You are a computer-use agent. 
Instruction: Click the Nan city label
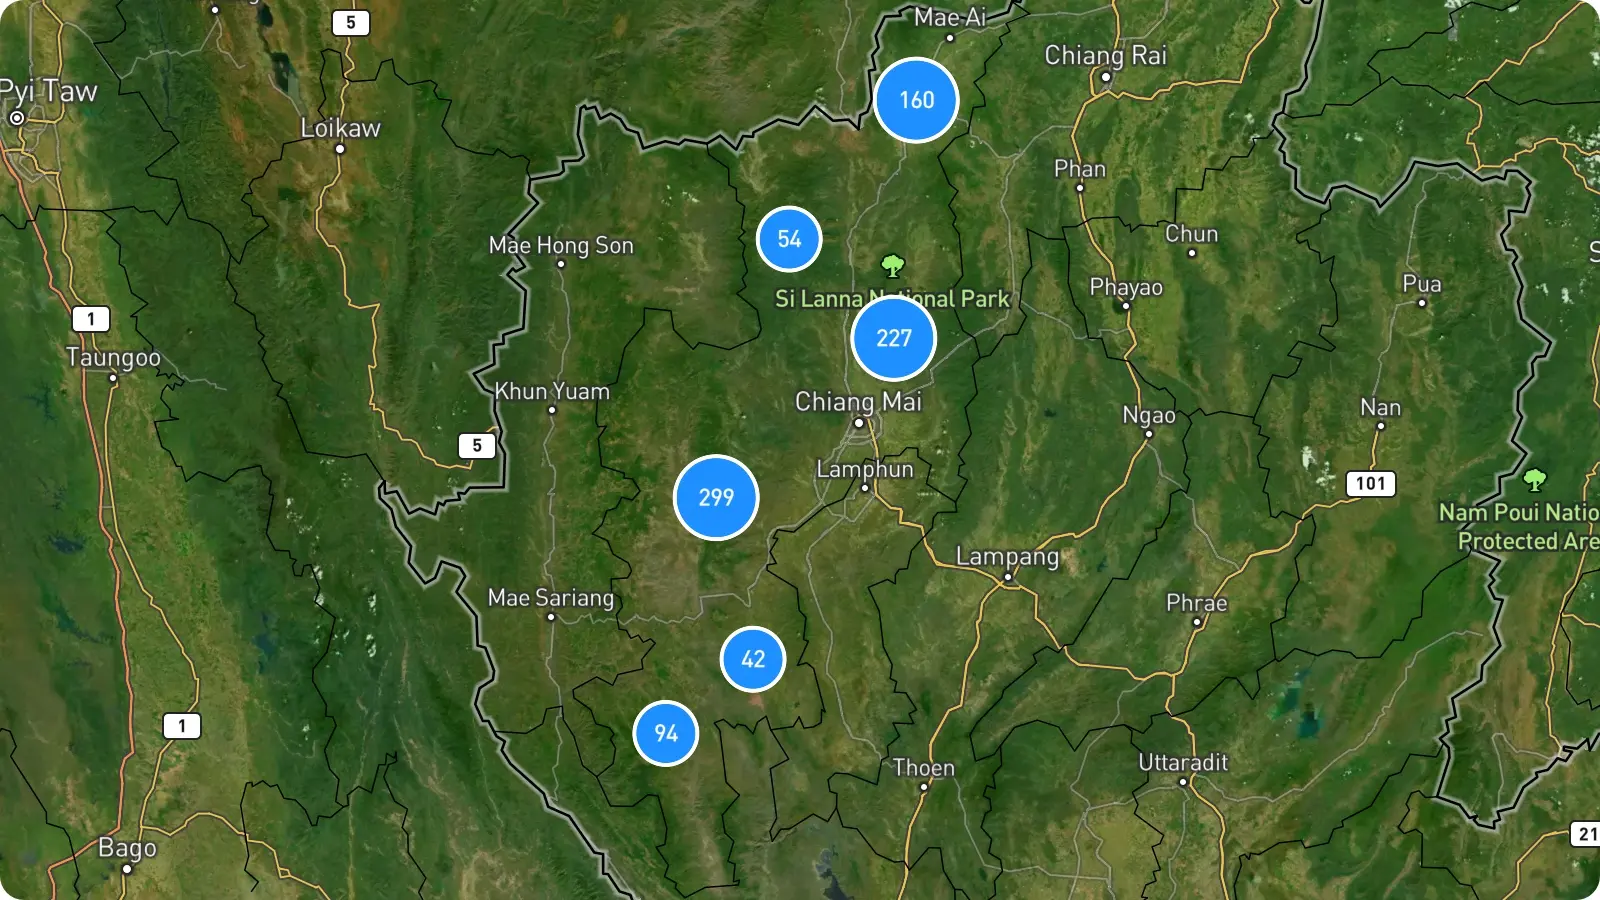(x=1381, y=407)
